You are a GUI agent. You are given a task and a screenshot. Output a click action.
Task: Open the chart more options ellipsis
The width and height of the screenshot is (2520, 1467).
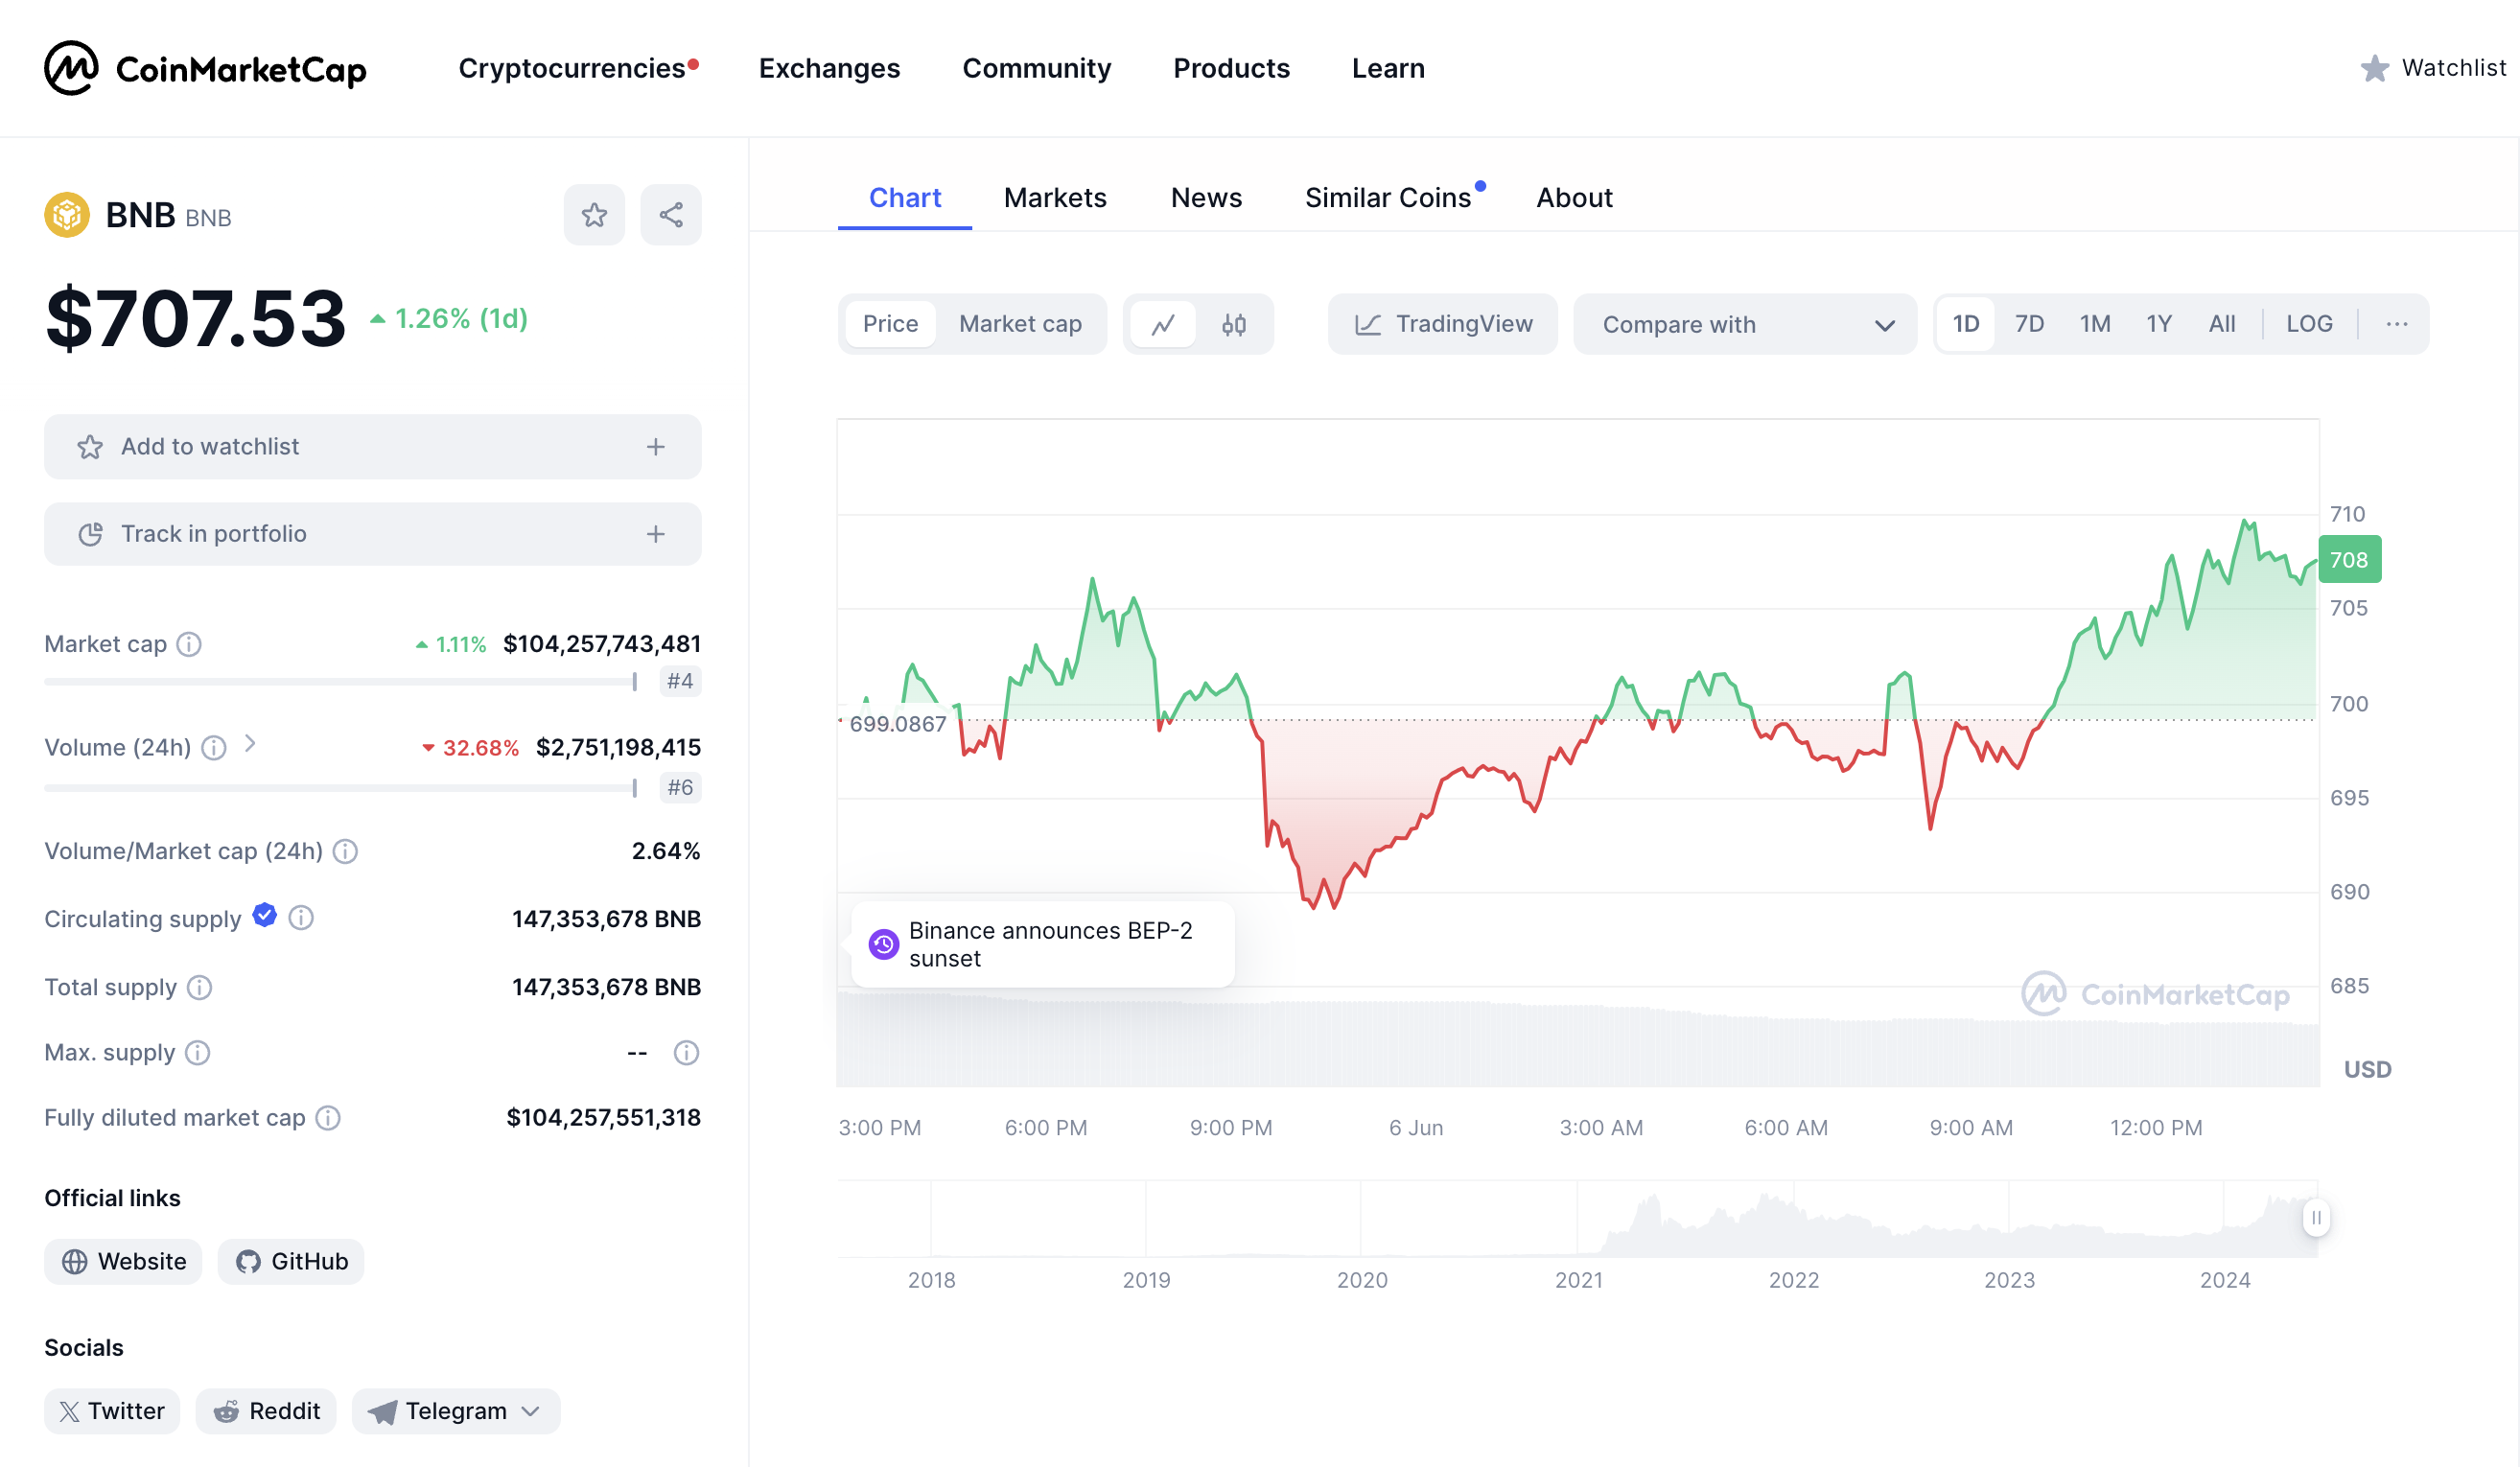point(2396,324)
